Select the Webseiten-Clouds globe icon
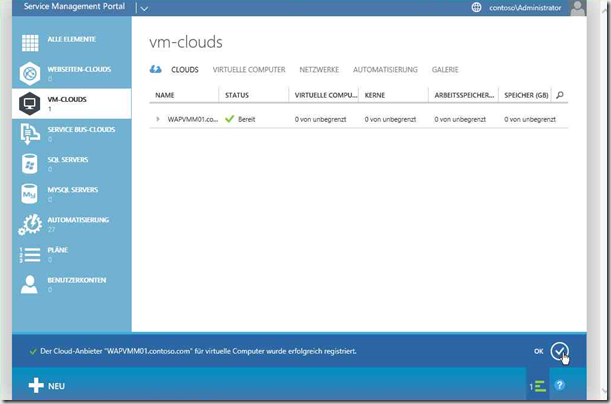 [30, 73]
